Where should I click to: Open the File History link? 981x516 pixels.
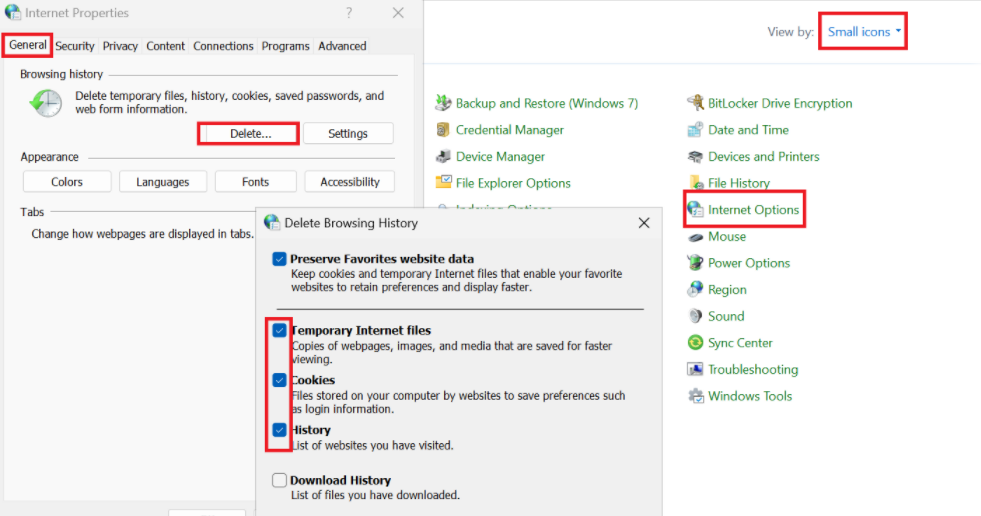click(x=739, y=183)
